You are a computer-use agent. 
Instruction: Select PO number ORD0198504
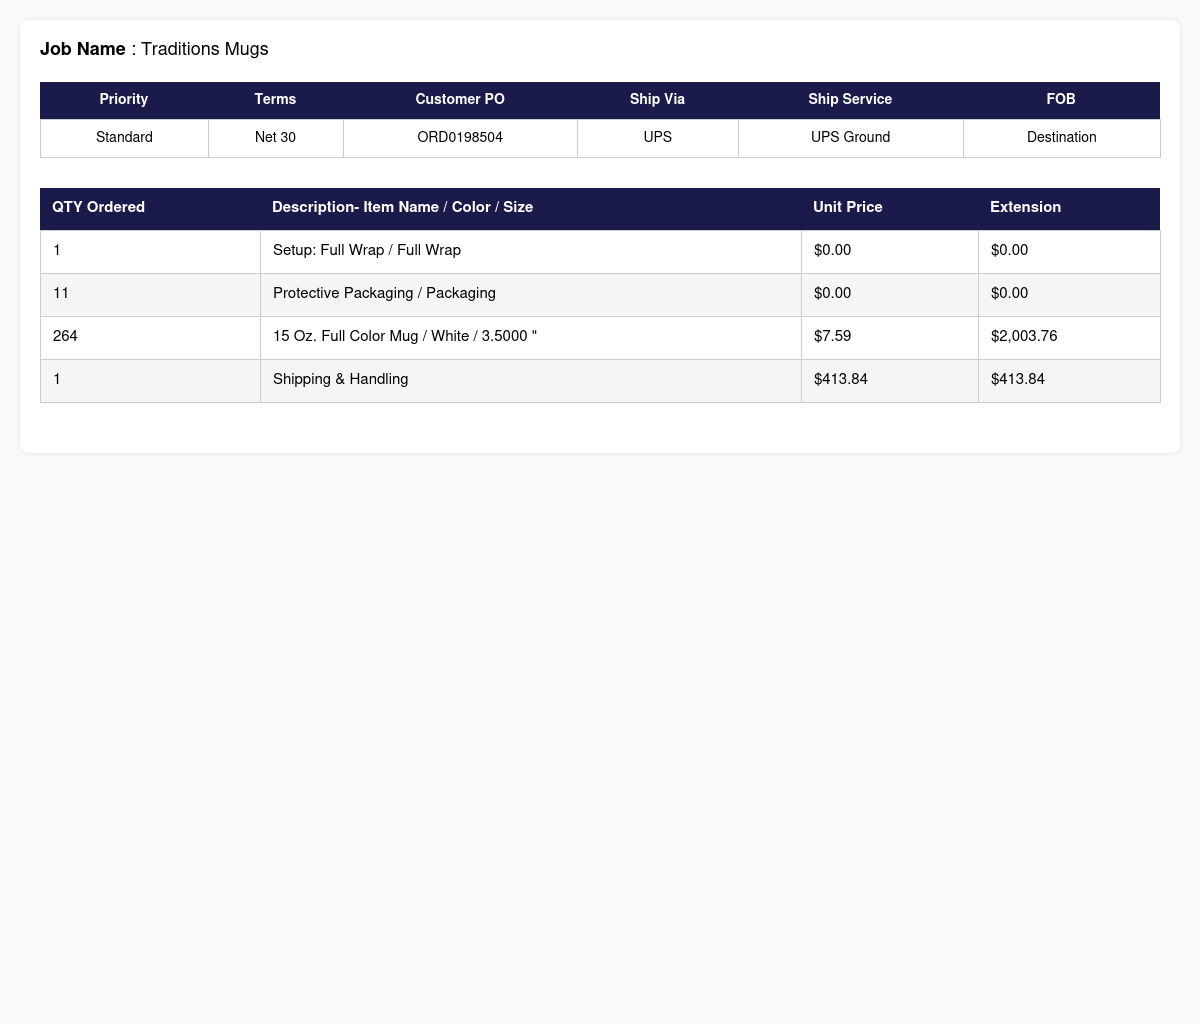tap(460, 138)
